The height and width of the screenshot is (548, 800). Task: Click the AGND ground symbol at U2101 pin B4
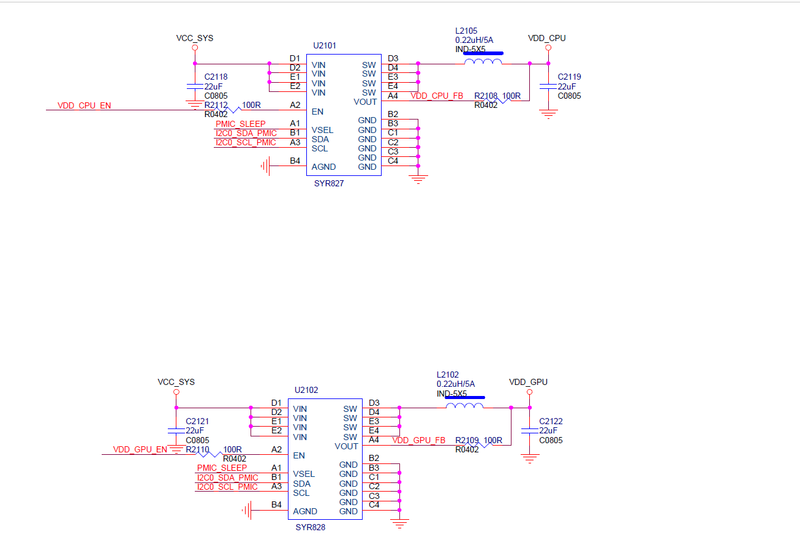coord(266,166)
